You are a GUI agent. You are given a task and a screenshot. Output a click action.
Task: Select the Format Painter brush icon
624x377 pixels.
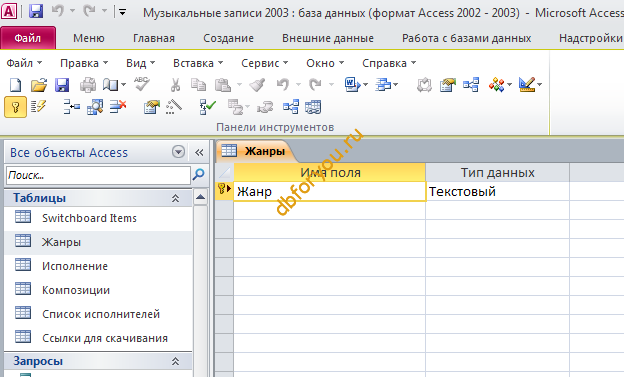point(257,85)
